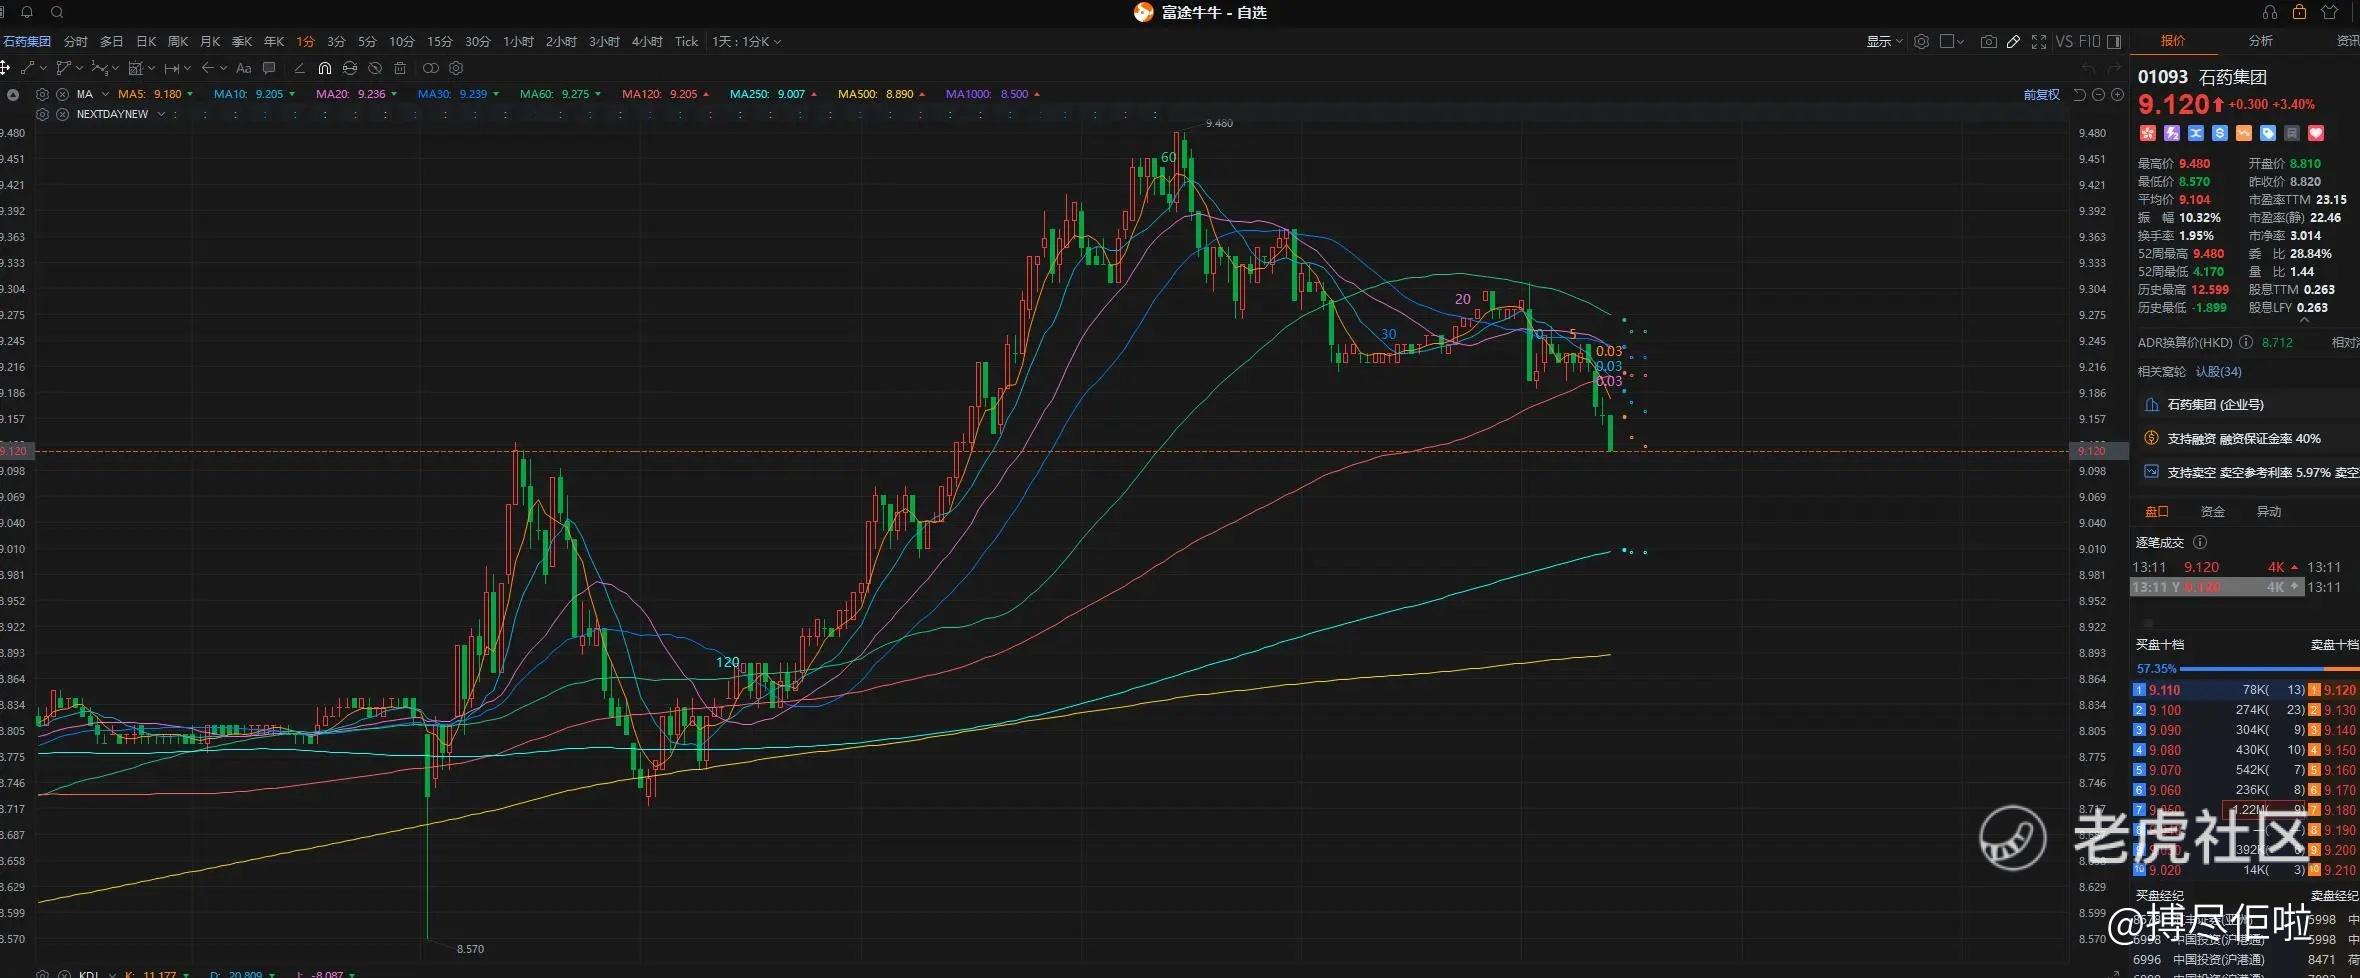Screen dimensions: 2360x978
Task: Enter fullscreen chart mode icon
Action: (x=2039, y=41)
